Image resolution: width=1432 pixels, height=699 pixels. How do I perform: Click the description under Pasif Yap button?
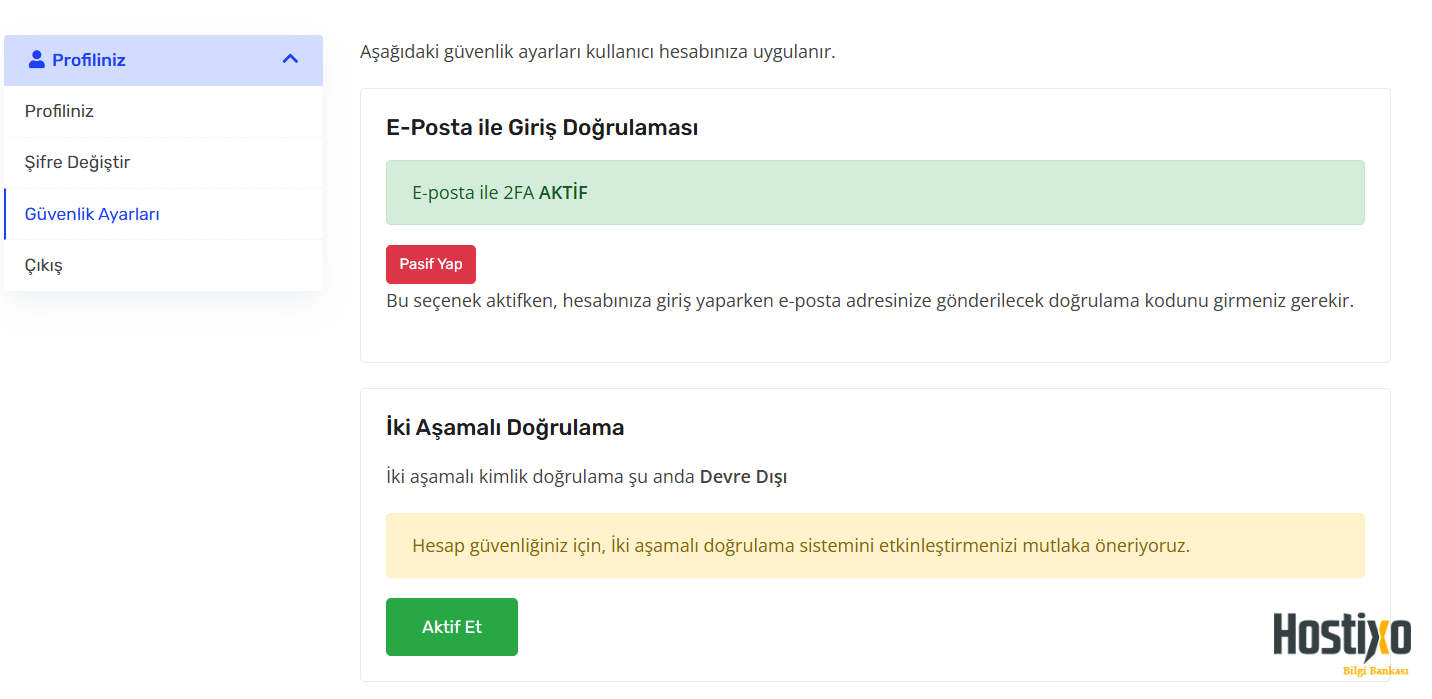pos(870,301)
